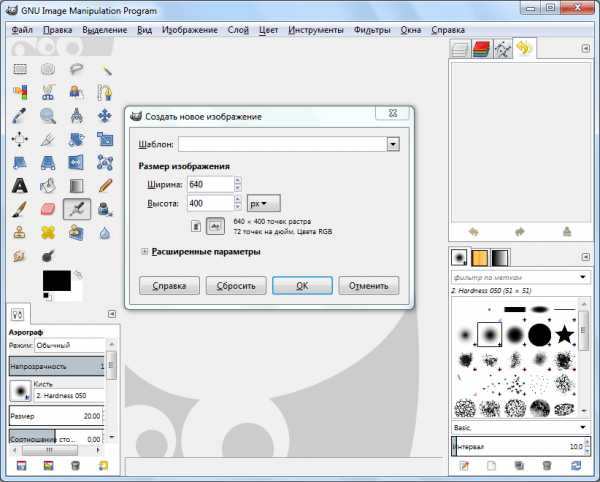Open the Файл menu
The image size is (600, 482).
22,30
